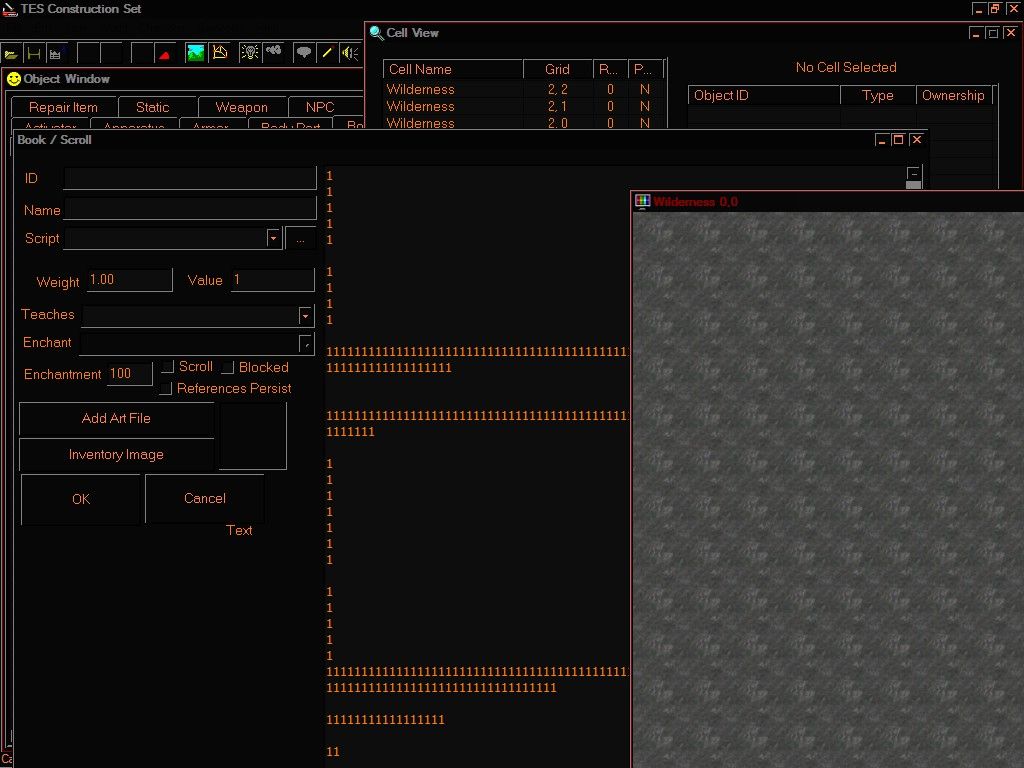Expand the Teaches dropdown
The image size is (1024, 768).
coord(306,316)
